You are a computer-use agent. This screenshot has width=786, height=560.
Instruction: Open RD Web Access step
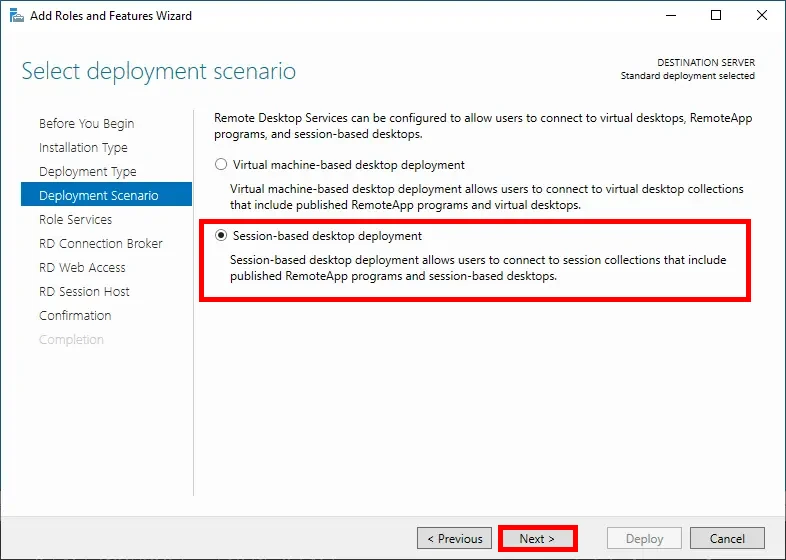[82, 268]
